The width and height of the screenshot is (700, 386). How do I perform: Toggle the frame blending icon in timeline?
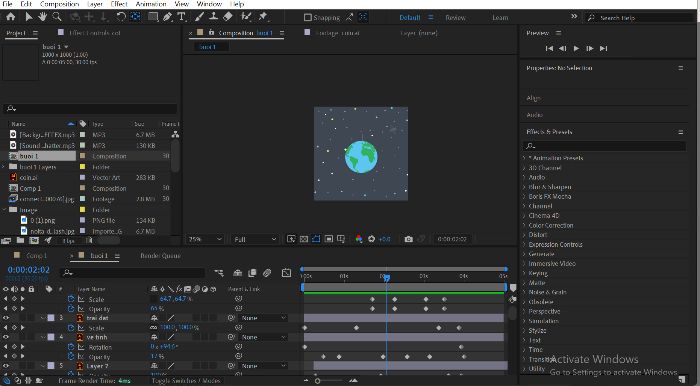coord(252,273)
